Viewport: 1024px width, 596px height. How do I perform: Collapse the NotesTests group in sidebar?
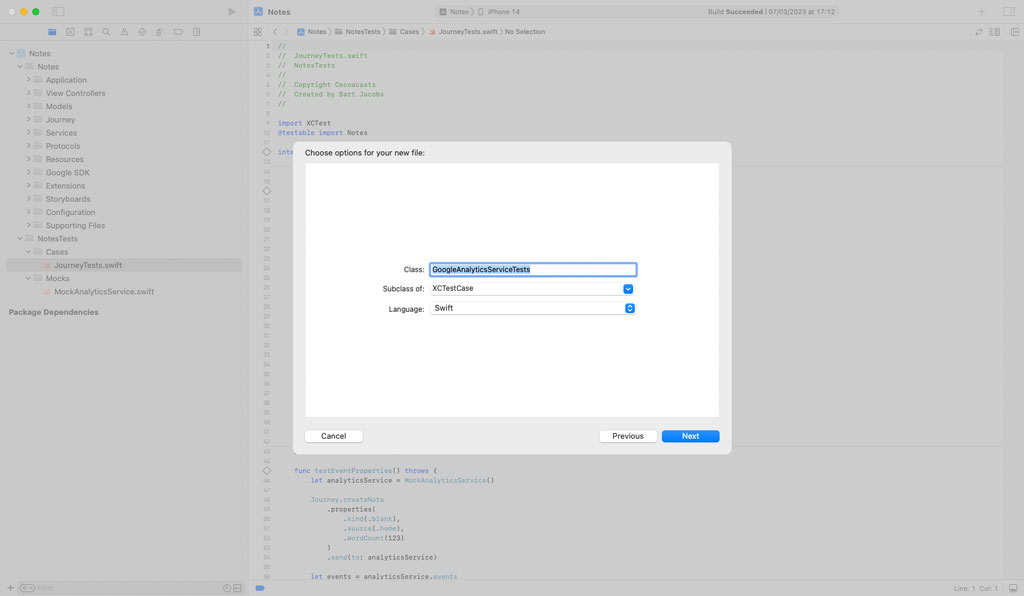pyautogui.click(x=18, y=238)
